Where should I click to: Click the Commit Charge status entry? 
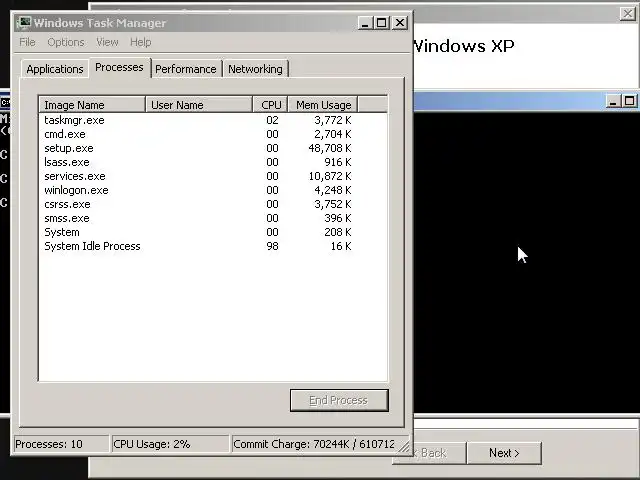314,444
